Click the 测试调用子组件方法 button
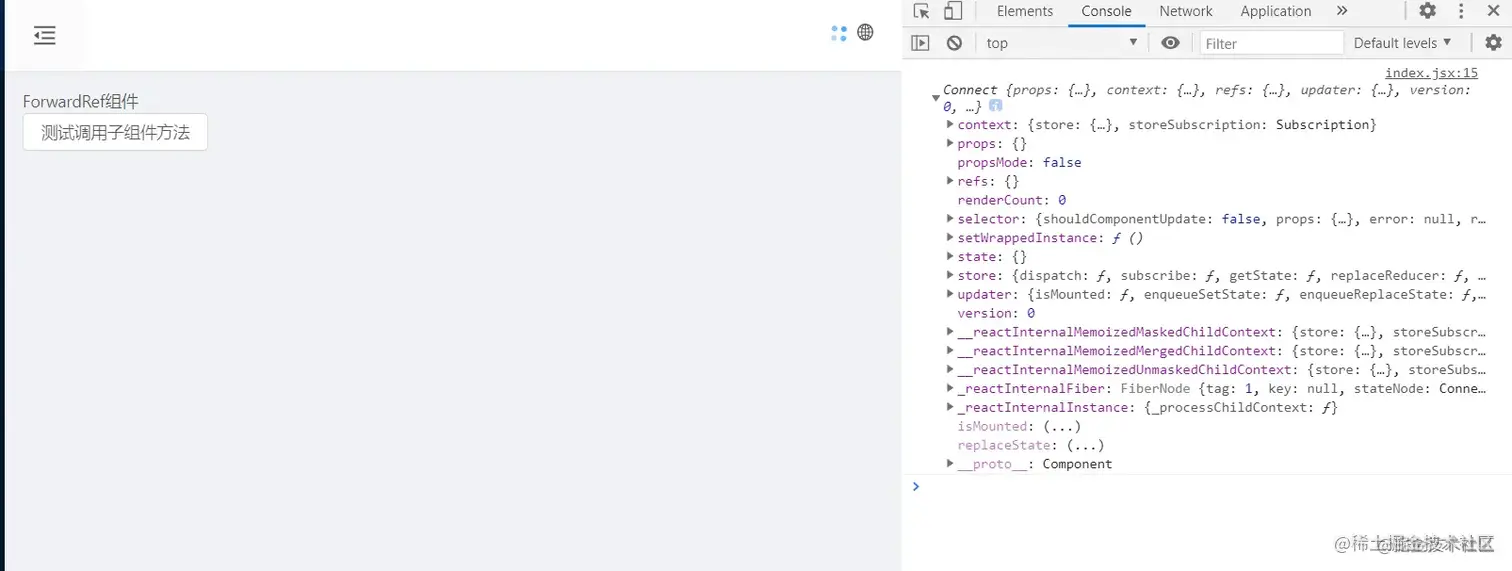The height and width of the screenshot is (571, 1512). tap(115, 132)
